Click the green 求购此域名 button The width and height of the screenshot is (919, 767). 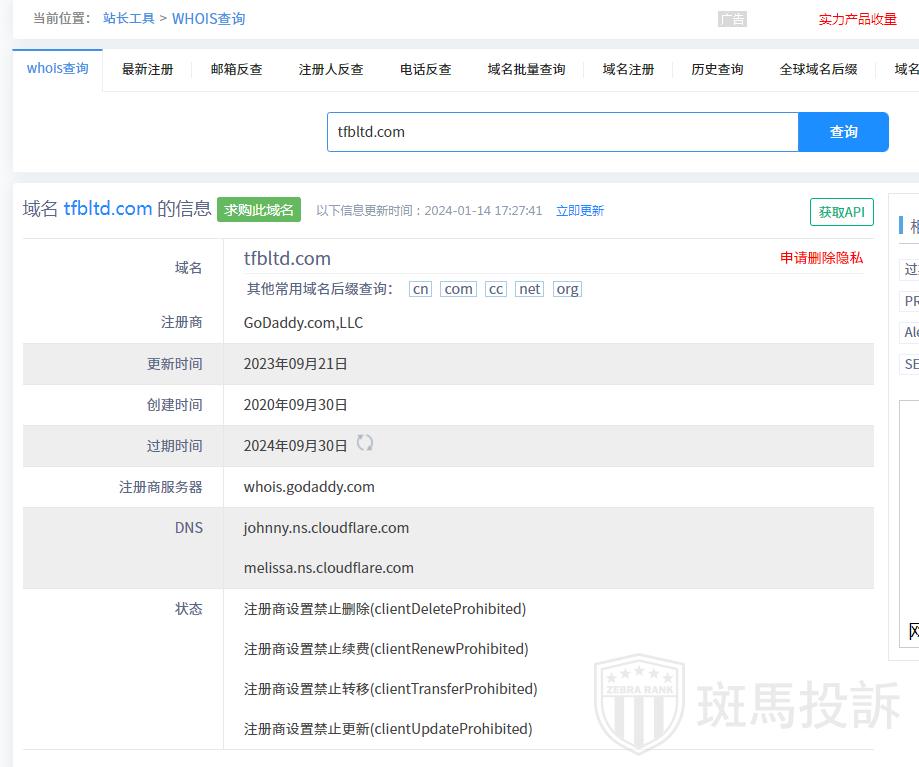coord(259,210)
